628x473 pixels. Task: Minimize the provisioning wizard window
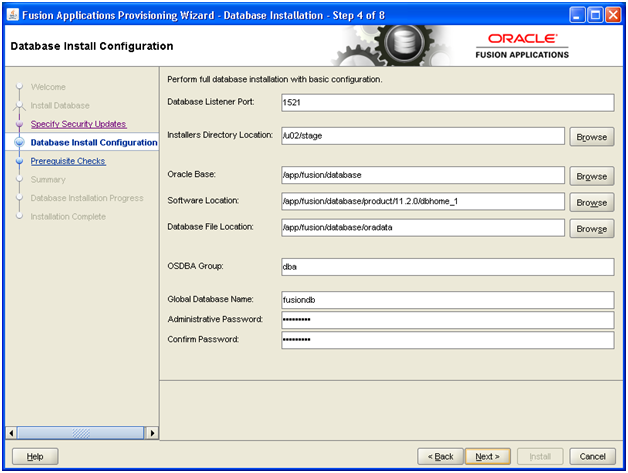577,15
